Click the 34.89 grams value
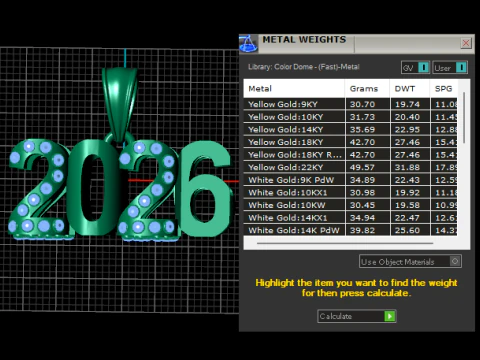Viewport: 480px width, 360px height. click(362, 180)
